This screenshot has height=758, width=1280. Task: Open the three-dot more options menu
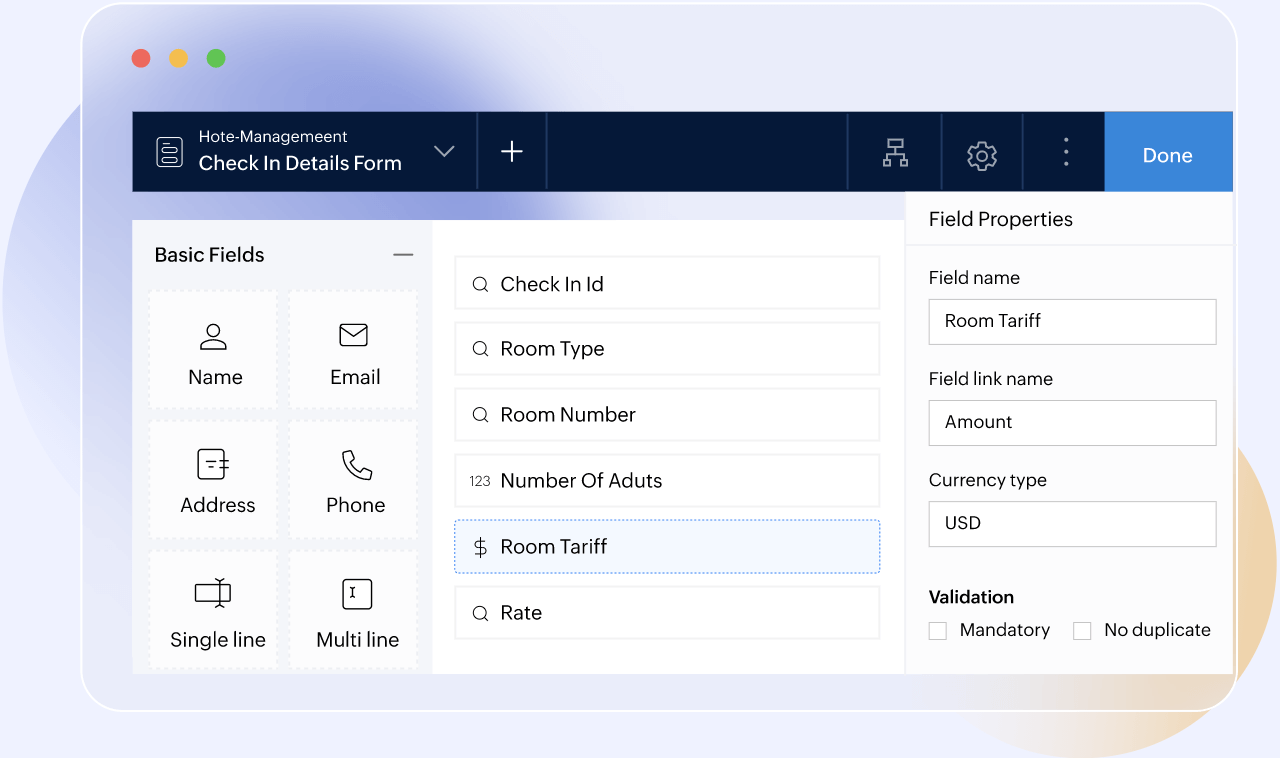(1064, 151)
